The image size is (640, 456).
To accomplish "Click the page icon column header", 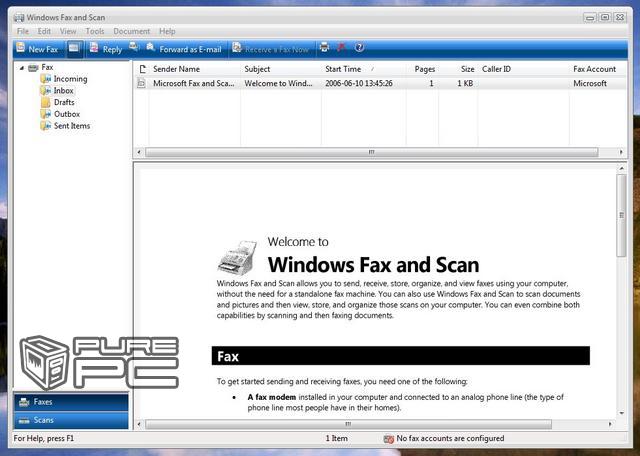I will coord(142,69).
